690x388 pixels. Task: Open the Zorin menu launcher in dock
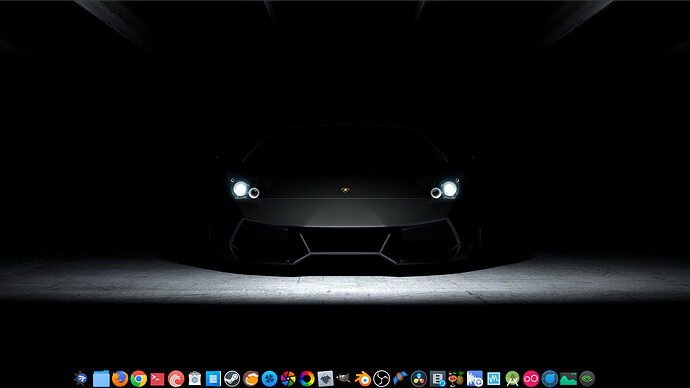81,378
